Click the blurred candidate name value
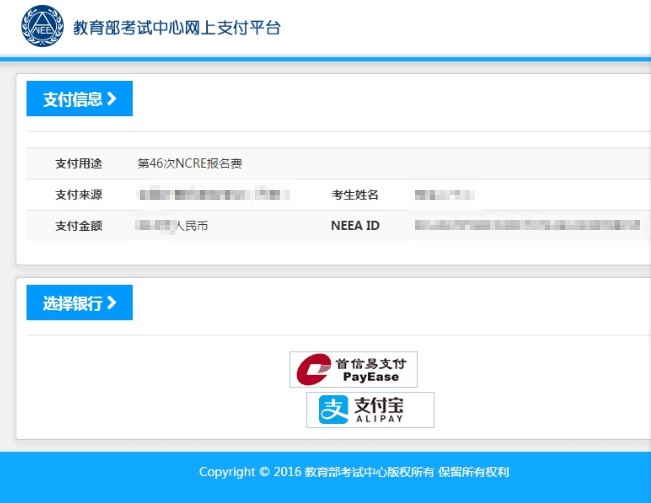This screenshot has height=503, width=651. tap(444, 195)
